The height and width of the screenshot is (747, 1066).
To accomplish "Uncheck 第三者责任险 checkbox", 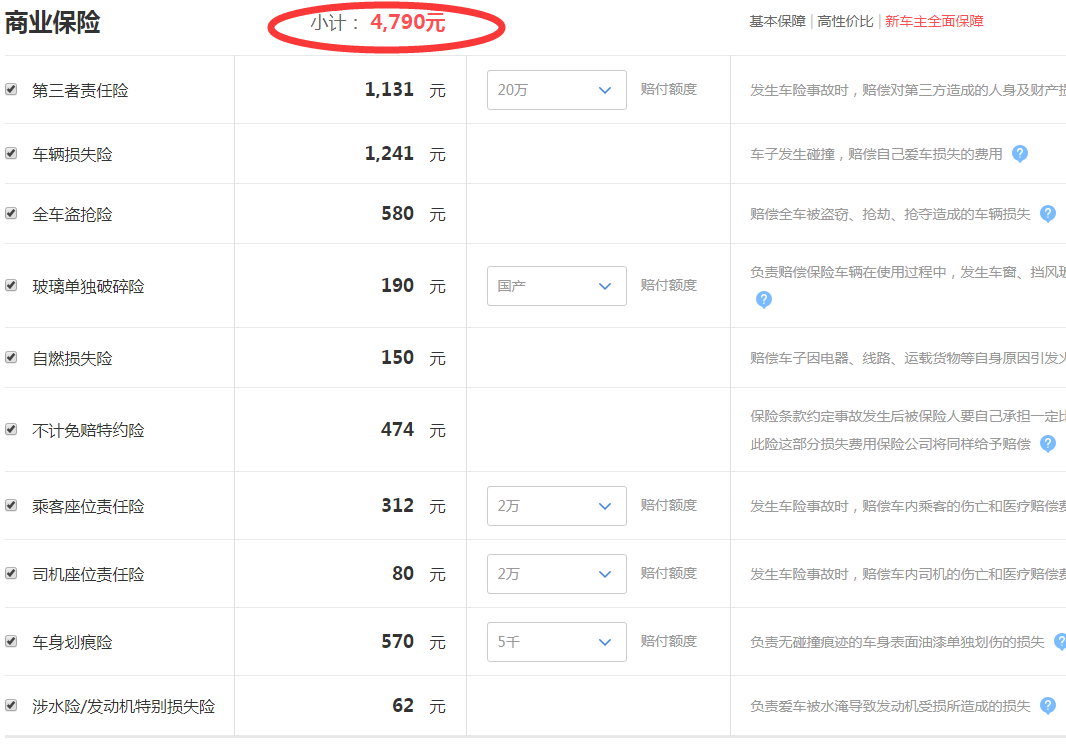I will tap(11, 89).
